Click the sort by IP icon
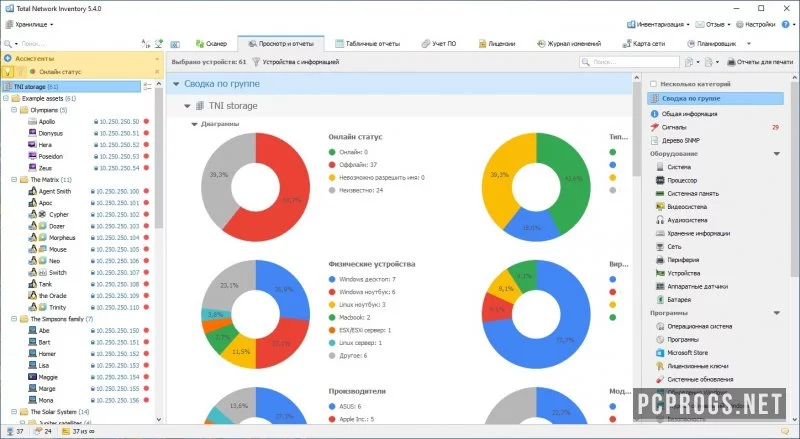The image size is (800, 439). [145, 44]
